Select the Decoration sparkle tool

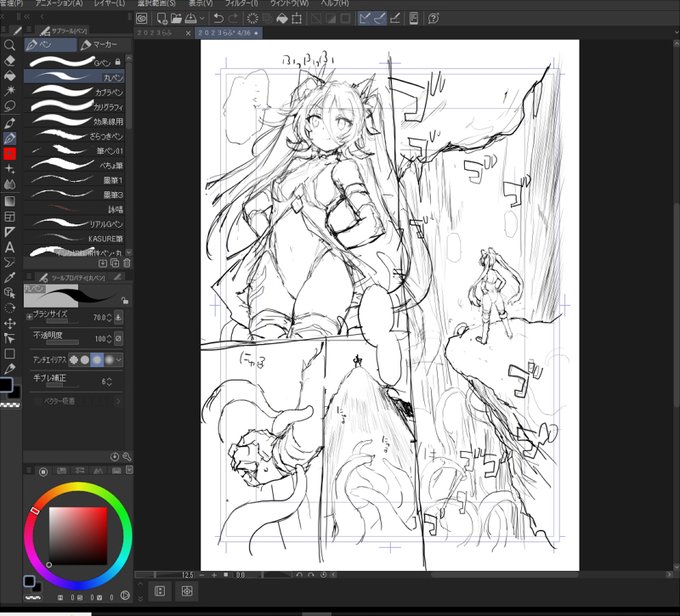coord(9,169)
